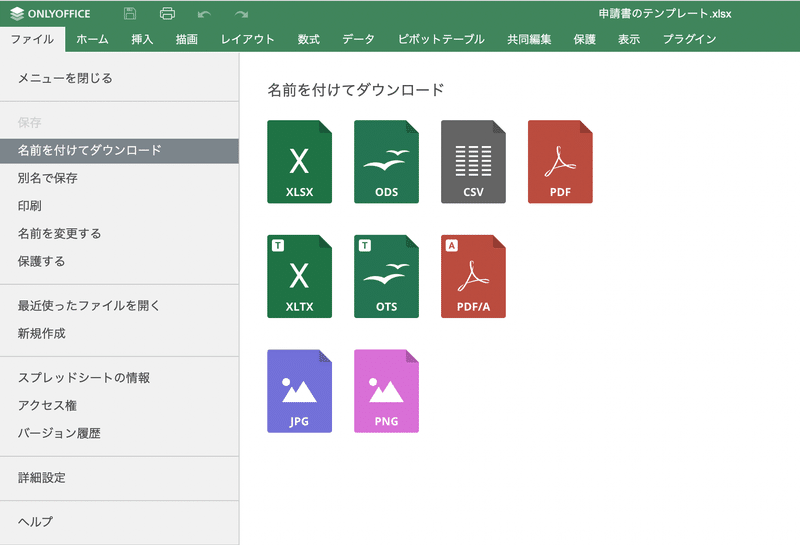Viewport: 800px width, 545px height.
Task: Open 詳細設定 from the sidebar
Action: pos(119,478)
